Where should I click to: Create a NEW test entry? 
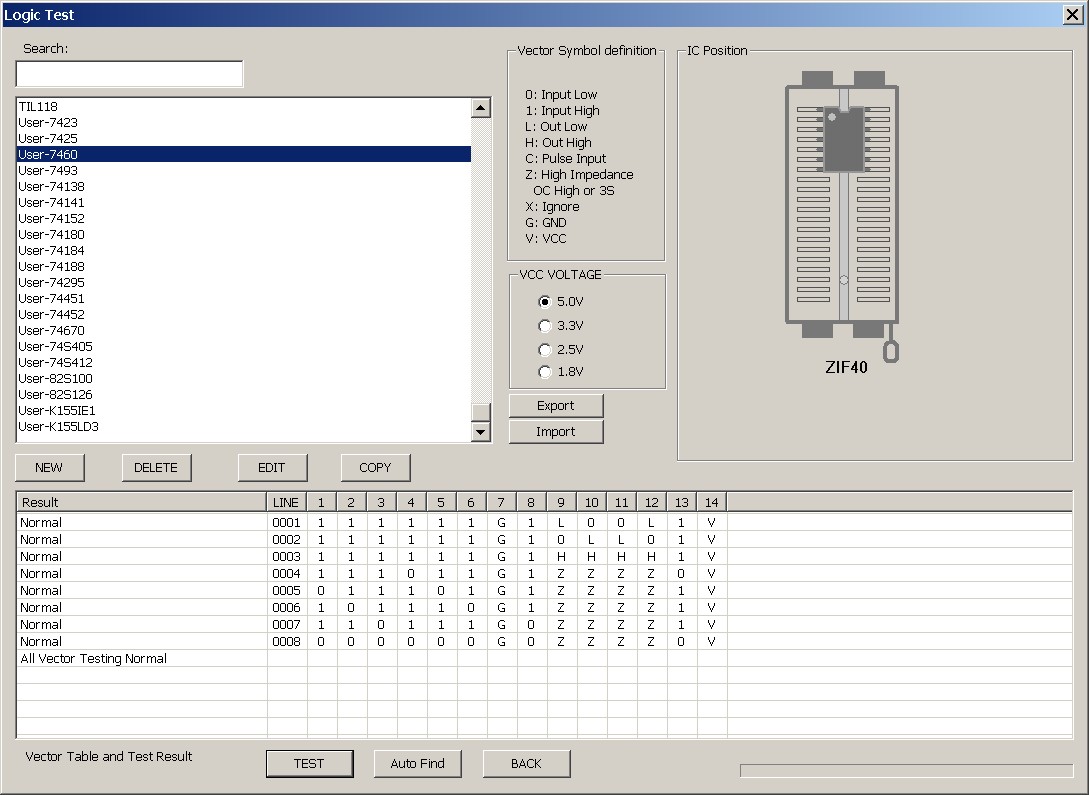49,467
